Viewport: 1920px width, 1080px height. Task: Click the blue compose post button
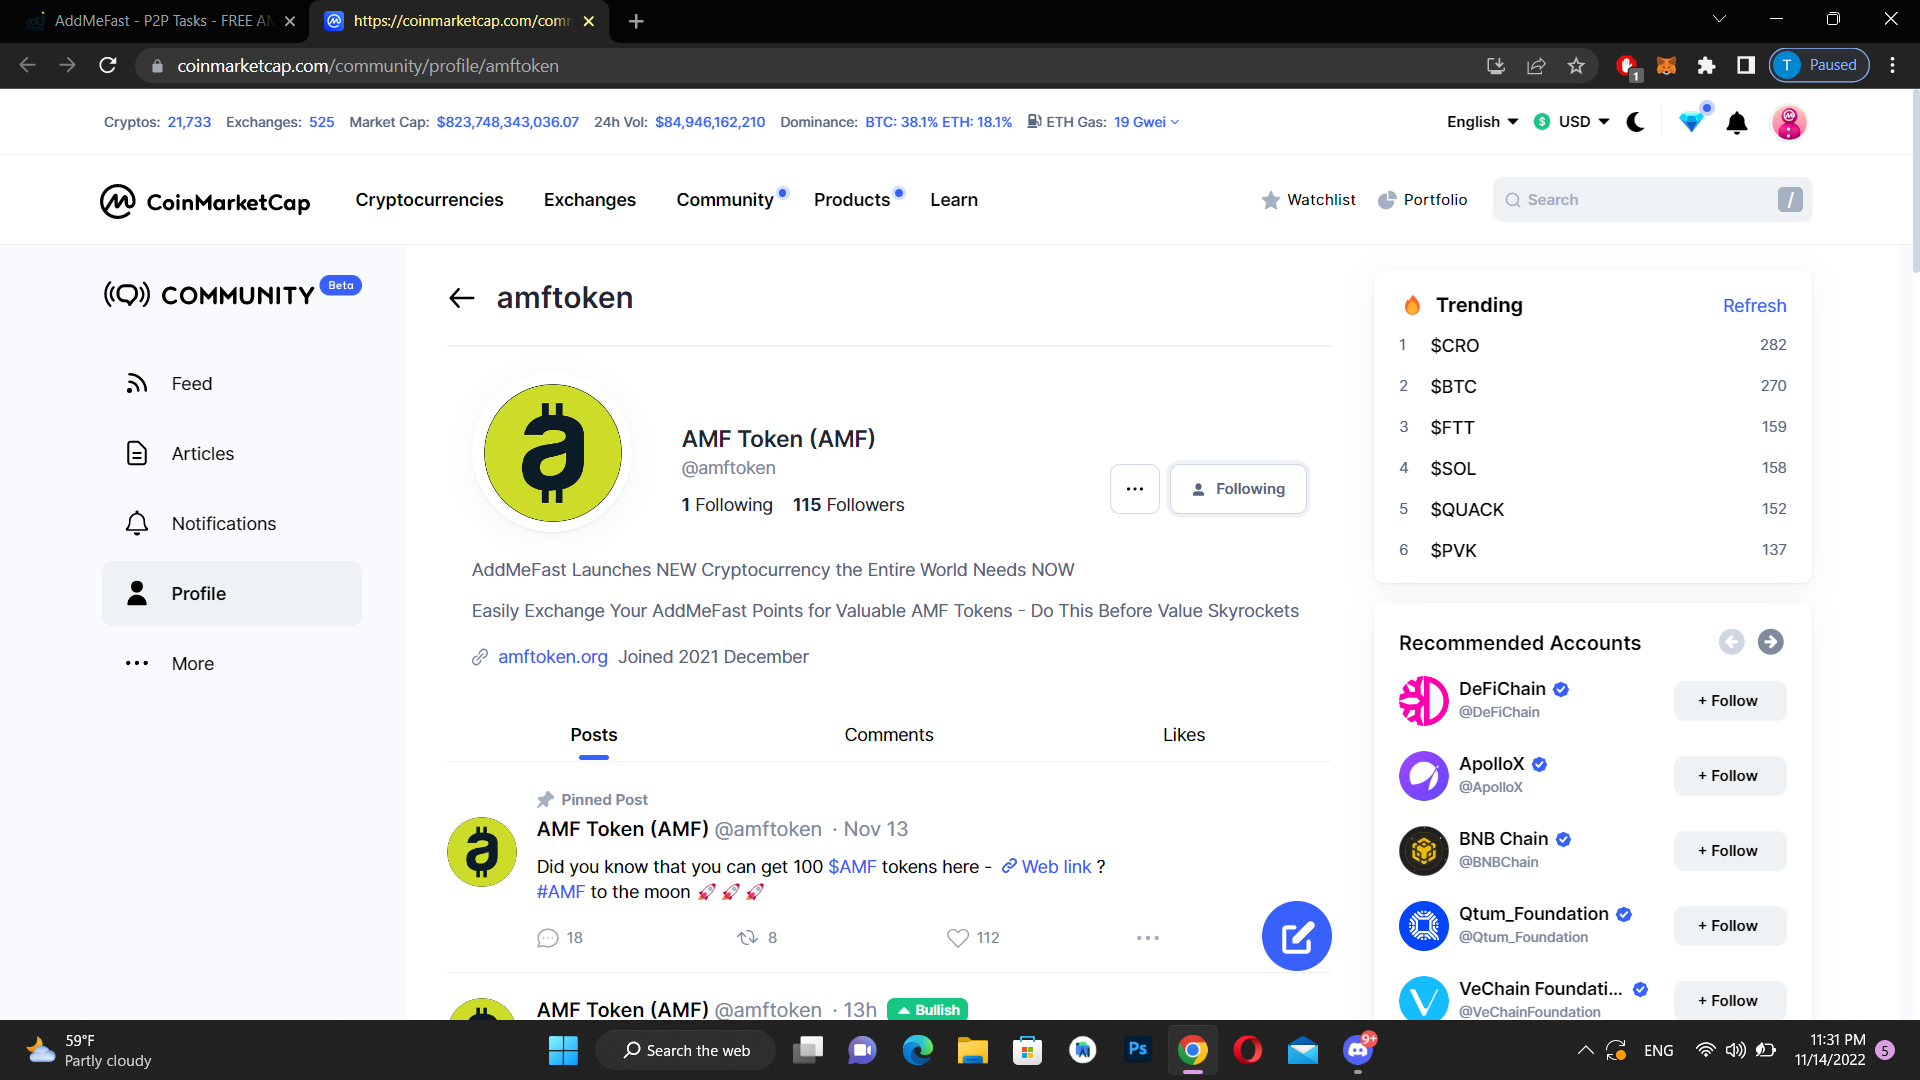(x=1296, y=937)
